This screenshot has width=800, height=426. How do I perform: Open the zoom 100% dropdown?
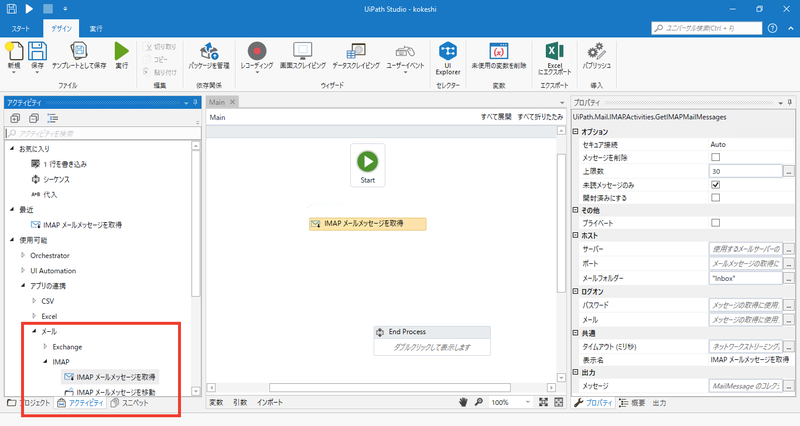pos(528,403)
